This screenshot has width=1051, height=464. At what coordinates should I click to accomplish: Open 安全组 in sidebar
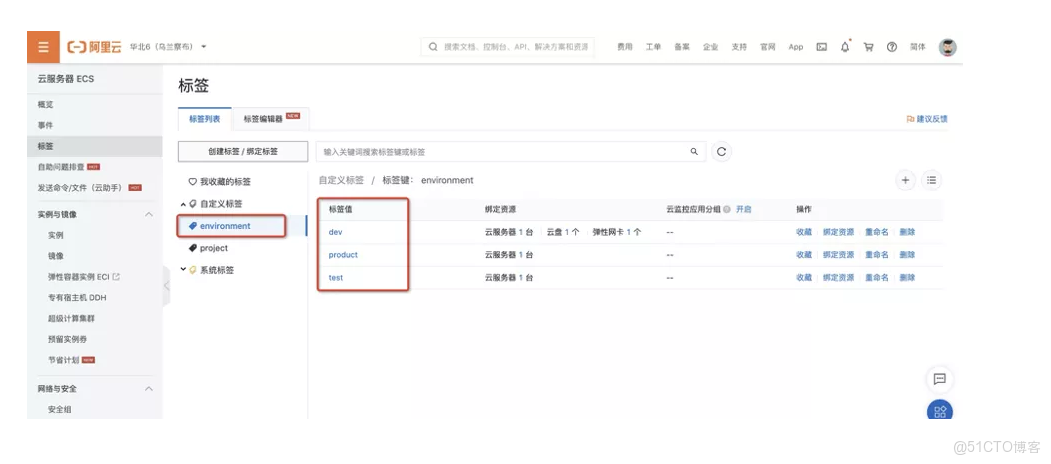tap(60, 409)
